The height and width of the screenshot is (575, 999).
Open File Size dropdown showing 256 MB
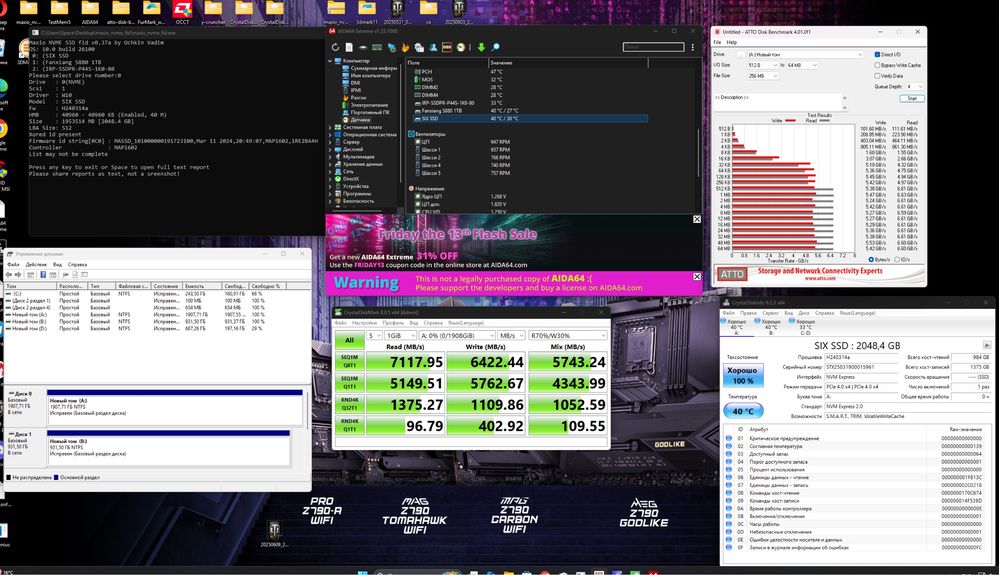(x=763, y=76)
